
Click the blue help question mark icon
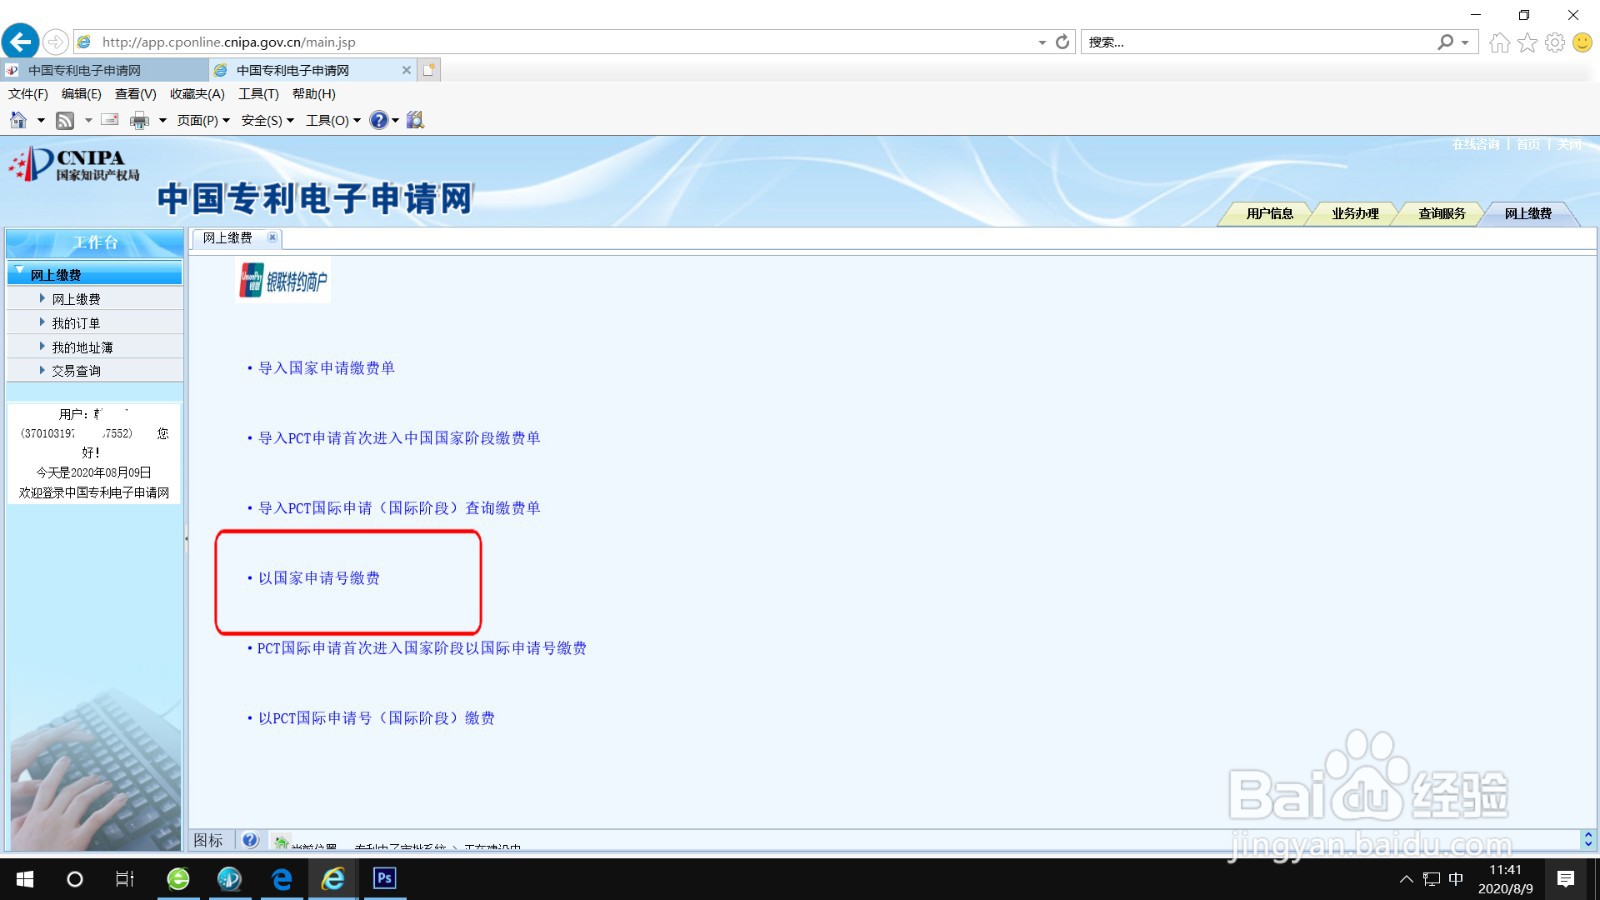[x=379, y=120]
